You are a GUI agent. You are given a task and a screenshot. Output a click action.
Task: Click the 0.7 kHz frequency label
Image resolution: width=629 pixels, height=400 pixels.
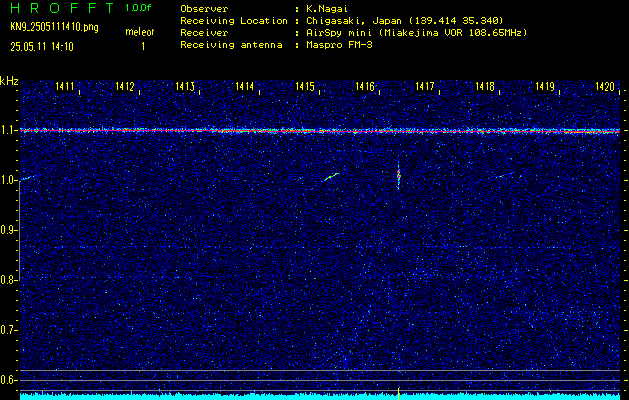(x=7, y=330)
